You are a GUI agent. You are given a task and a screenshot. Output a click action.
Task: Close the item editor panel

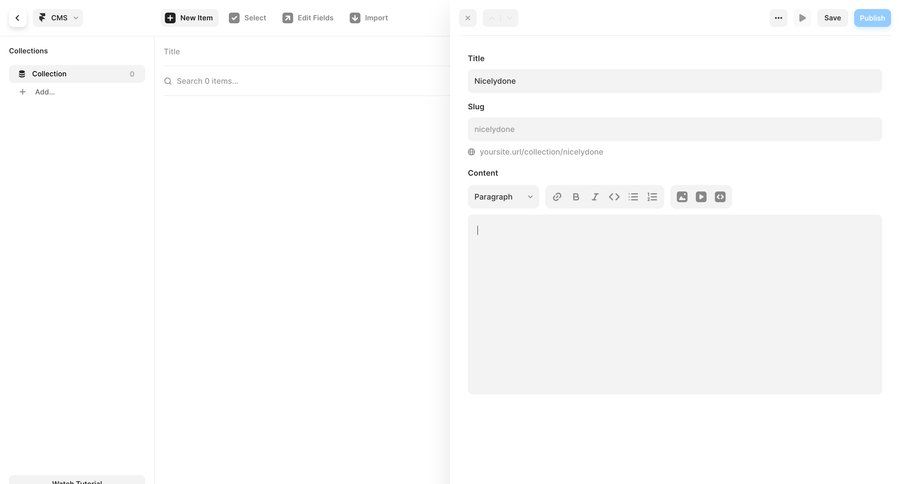pyautogui.click(x=468, y=18)
